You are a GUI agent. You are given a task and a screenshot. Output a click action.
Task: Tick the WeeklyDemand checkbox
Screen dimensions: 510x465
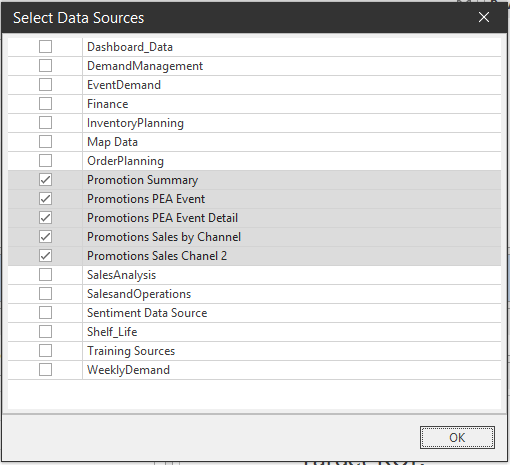point(45,370)
